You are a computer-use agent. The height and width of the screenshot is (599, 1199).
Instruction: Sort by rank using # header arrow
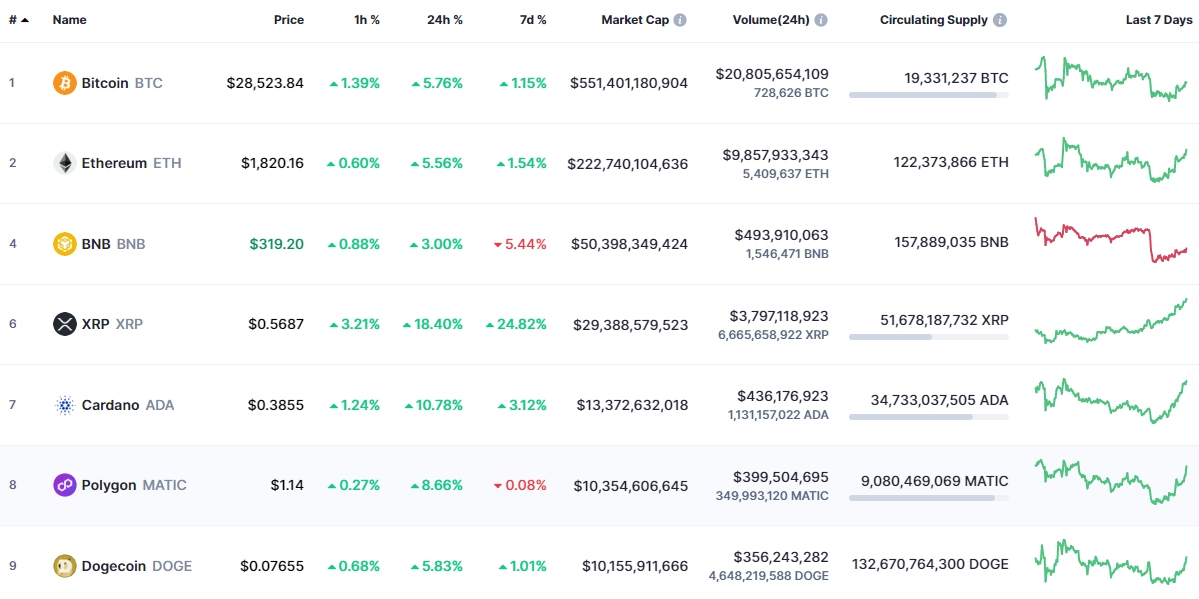[20, 20]
